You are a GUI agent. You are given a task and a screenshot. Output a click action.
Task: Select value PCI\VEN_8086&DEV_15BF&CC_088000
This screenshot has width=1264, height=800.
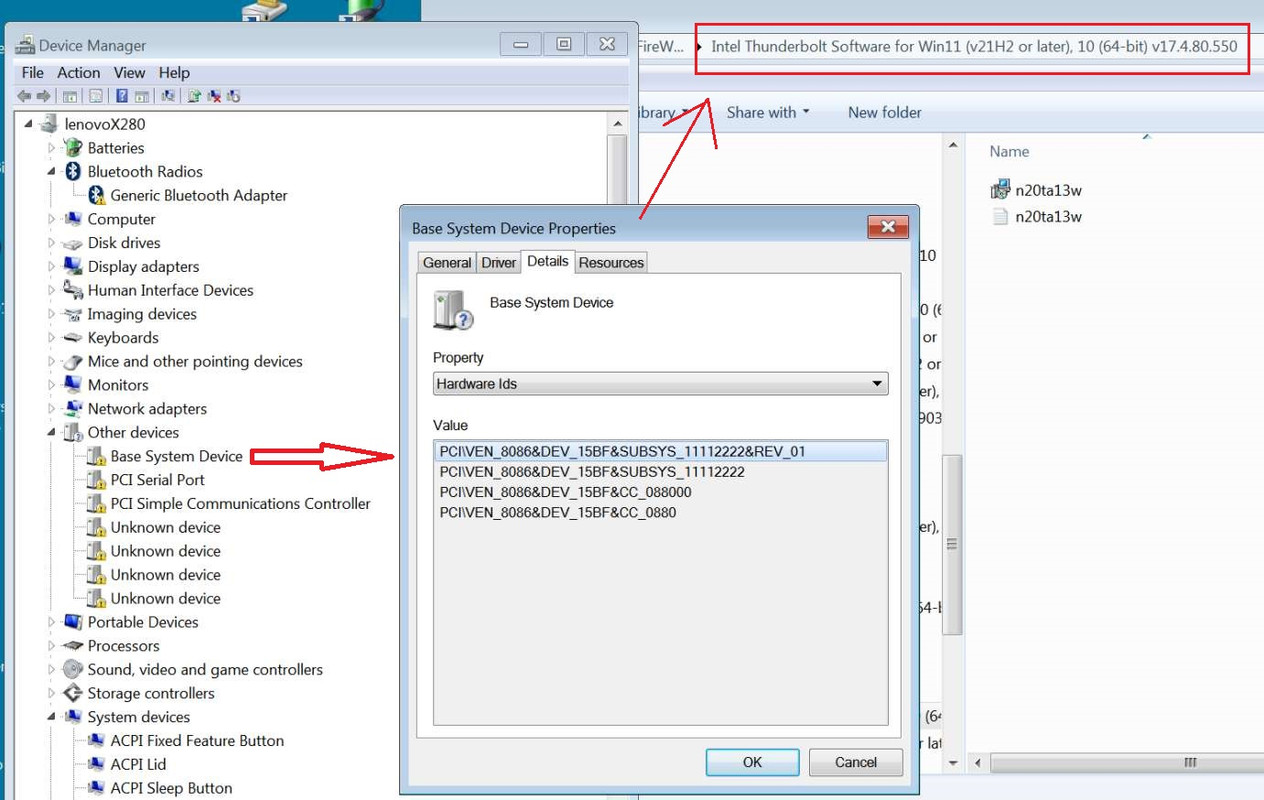pyautogui.click(x=565, y=493)
